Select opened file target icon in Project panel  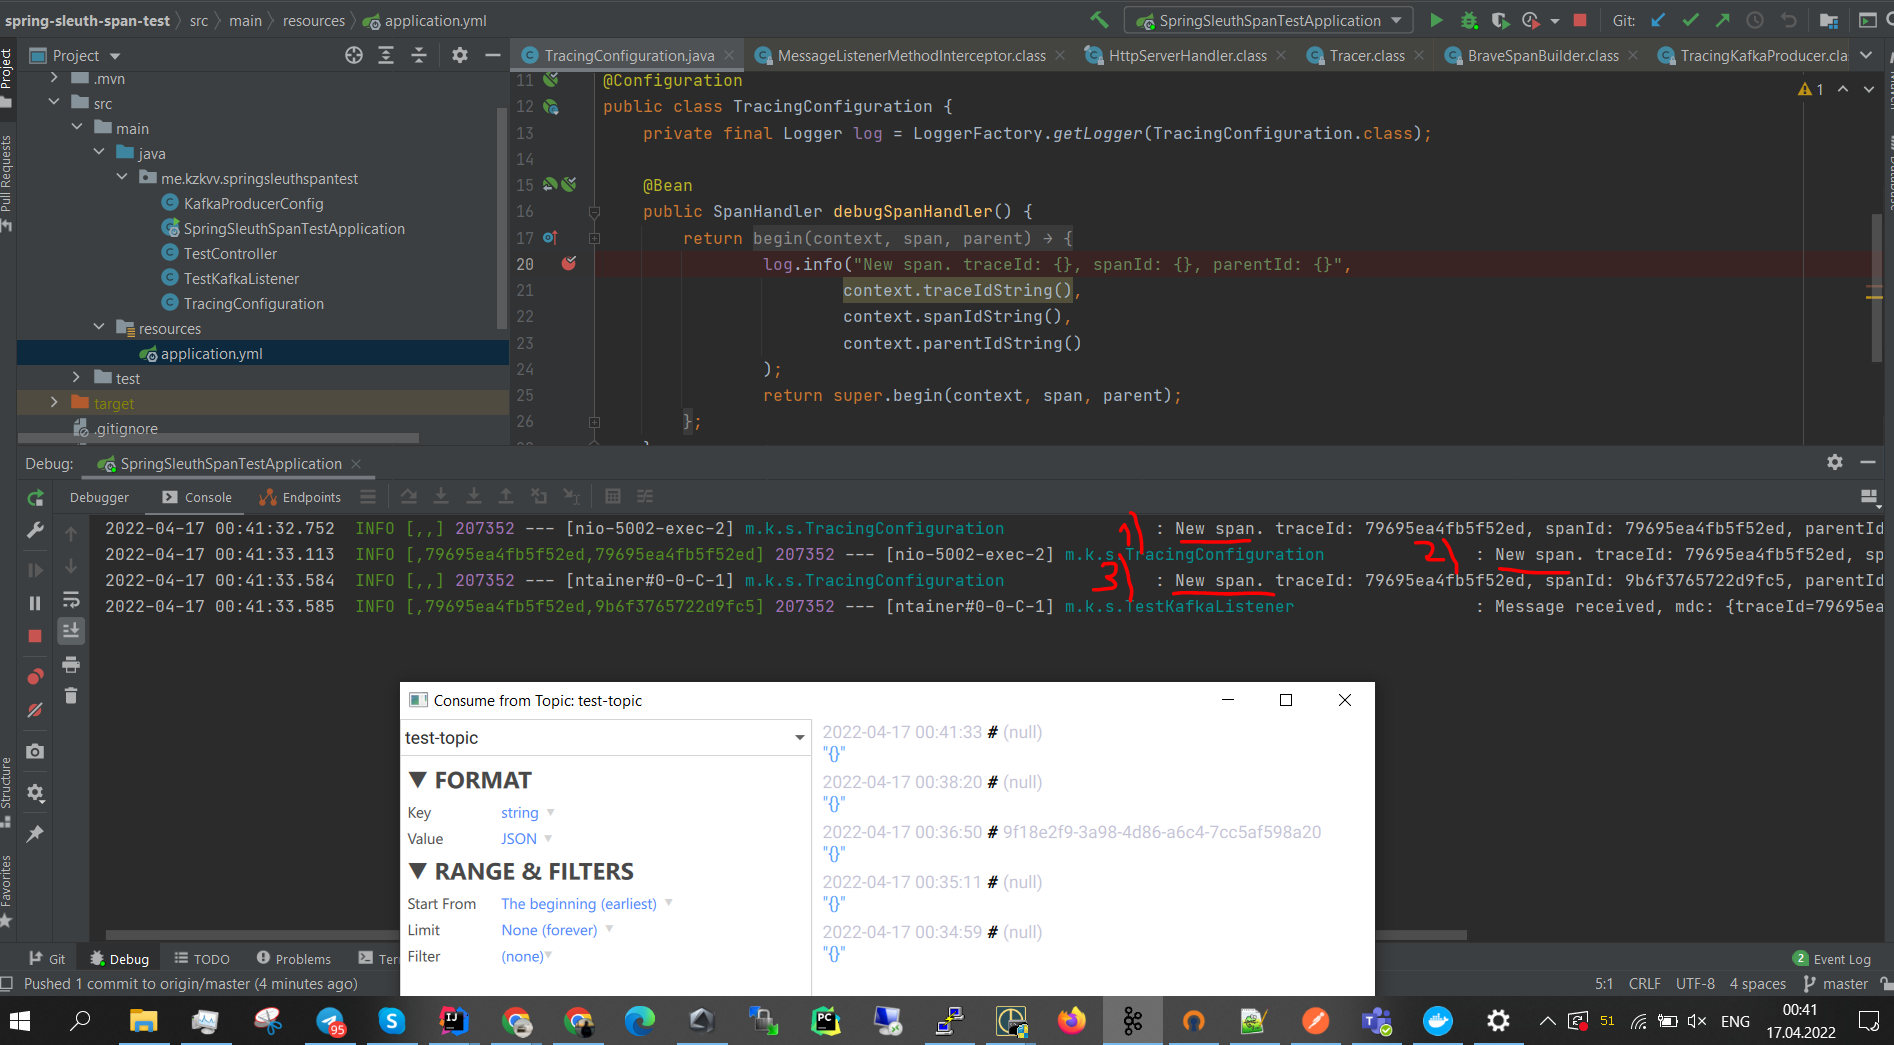(x=354, y=55)
